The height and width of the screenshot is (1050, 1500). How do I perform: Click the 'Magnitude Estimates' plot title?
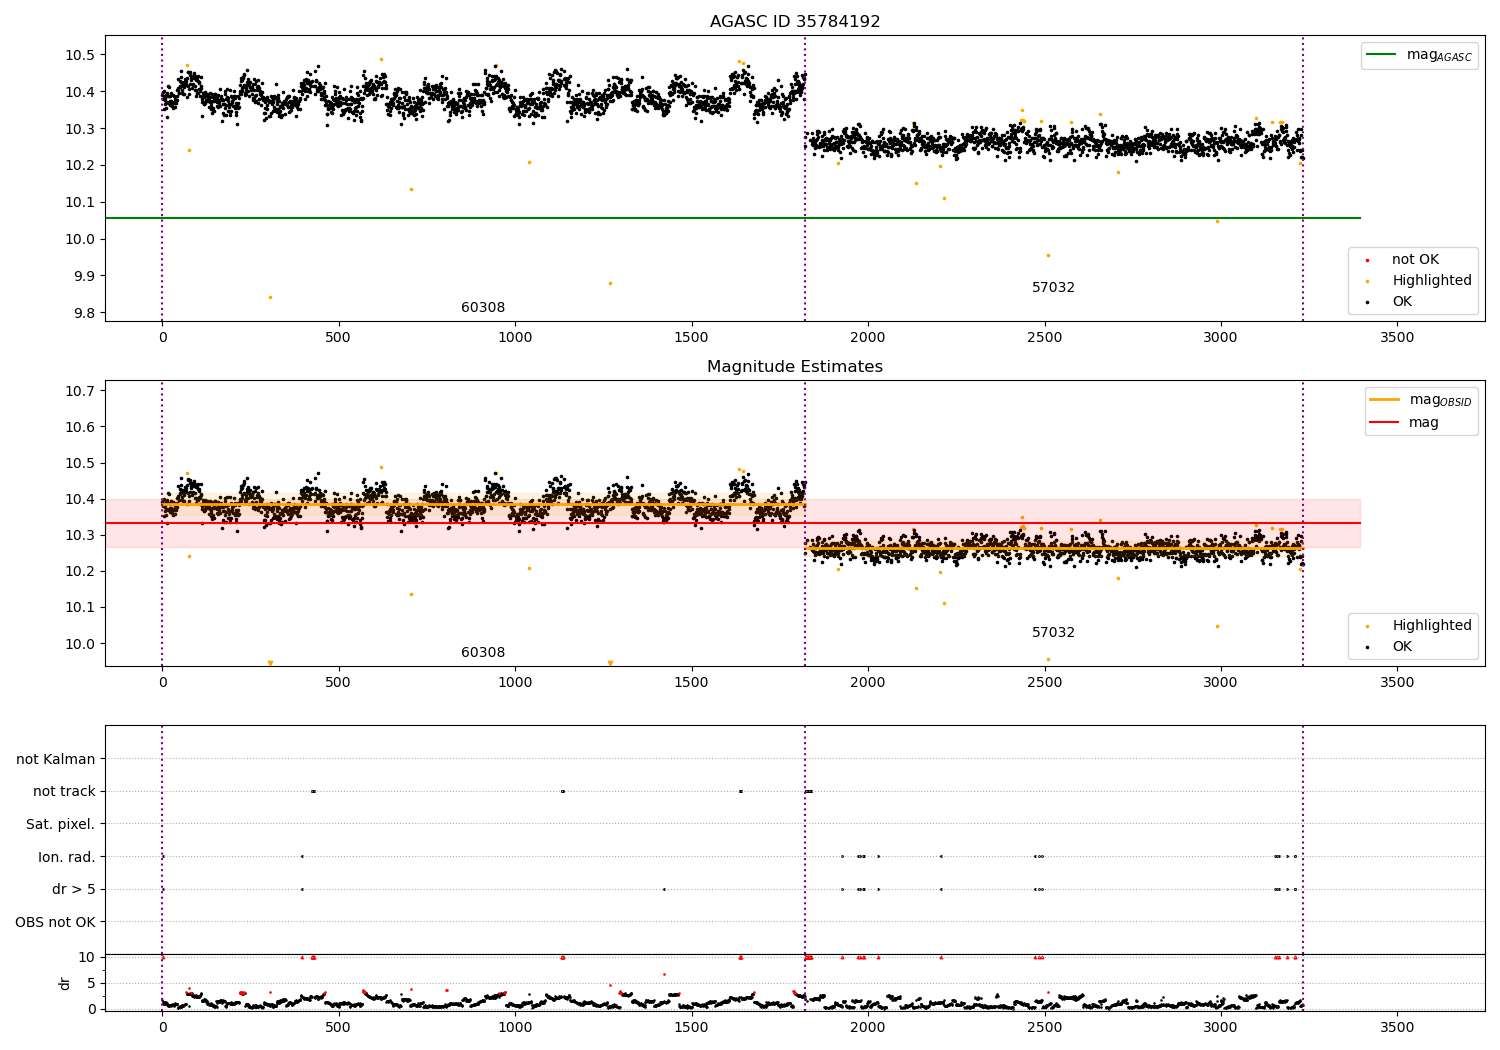[x=795, y=367]
